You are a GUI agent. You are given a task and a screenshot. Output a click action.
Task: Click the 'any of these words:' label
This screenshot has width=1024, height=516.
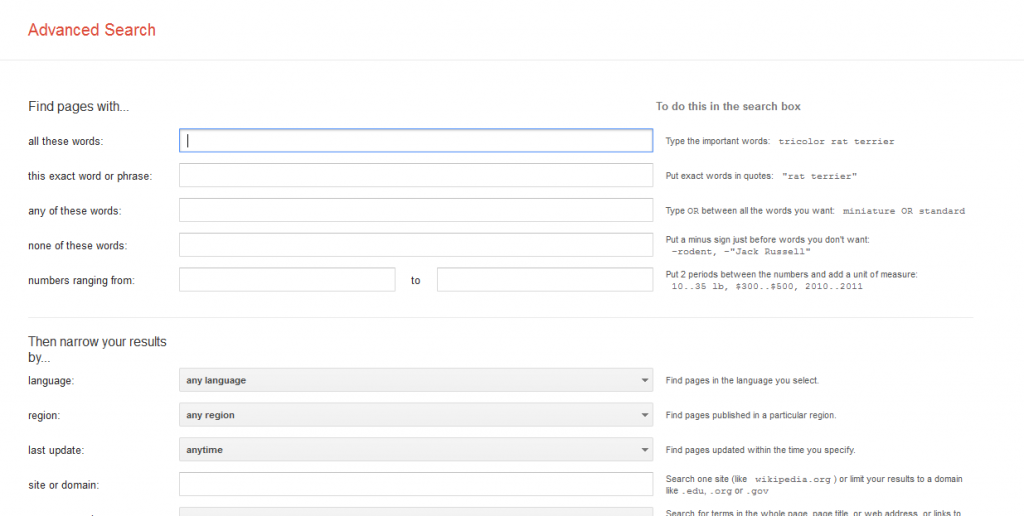click(74, 211)
